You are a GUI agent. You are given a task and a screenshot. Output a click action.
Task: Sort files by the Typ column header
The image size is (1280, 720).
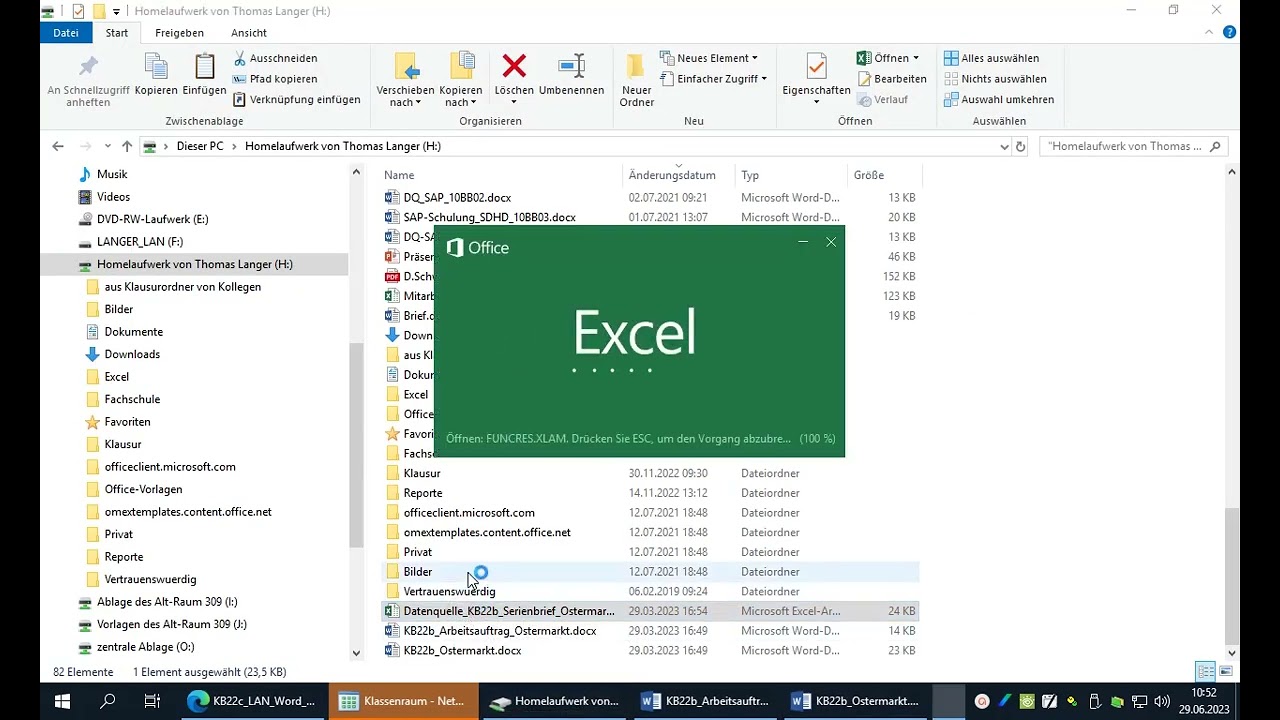[x=791, y=175]
